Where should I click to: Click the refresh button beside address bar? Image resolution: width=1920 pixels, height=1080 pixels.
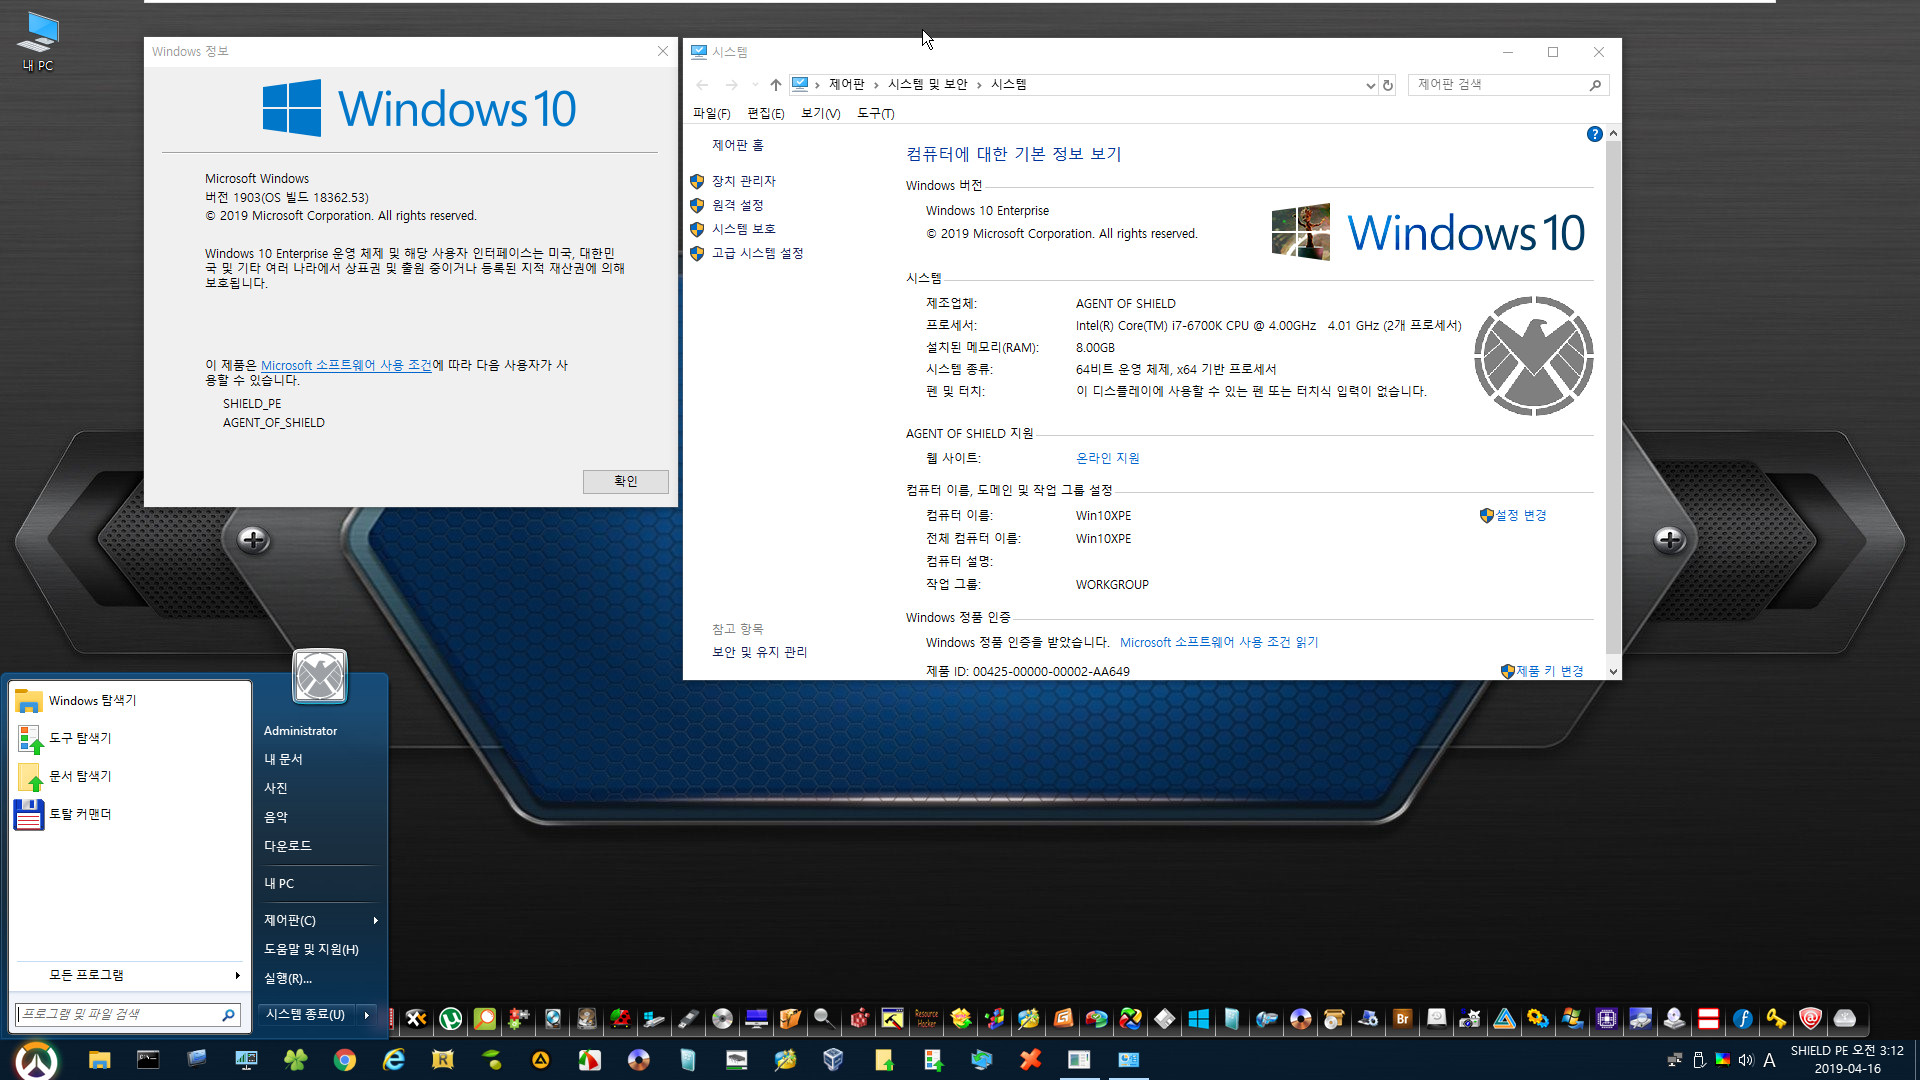coord(1388,85)
